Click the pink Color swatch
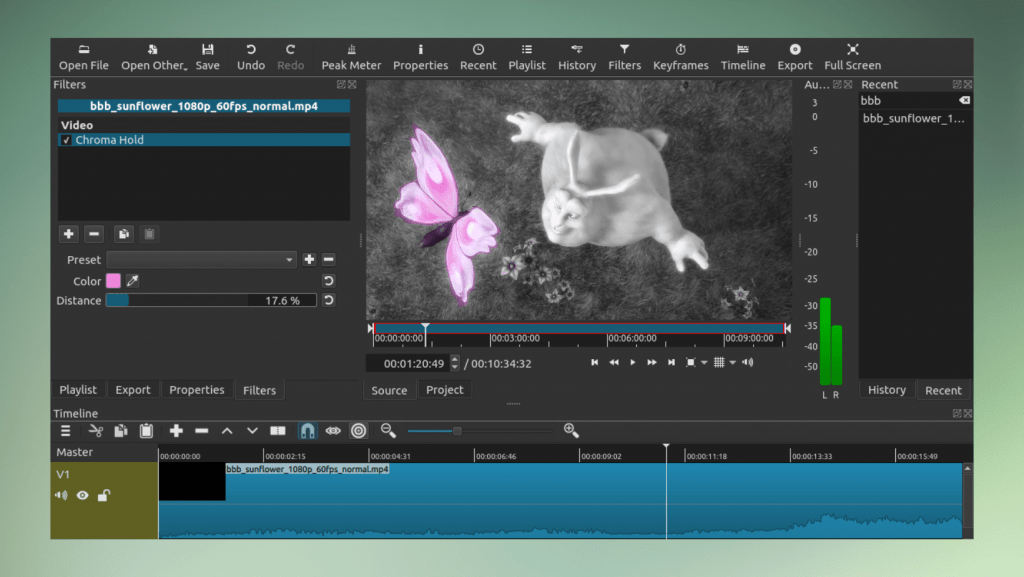The width and height of the screenshot is (1024, 577). pyautogui.click(x=113, y=281)
